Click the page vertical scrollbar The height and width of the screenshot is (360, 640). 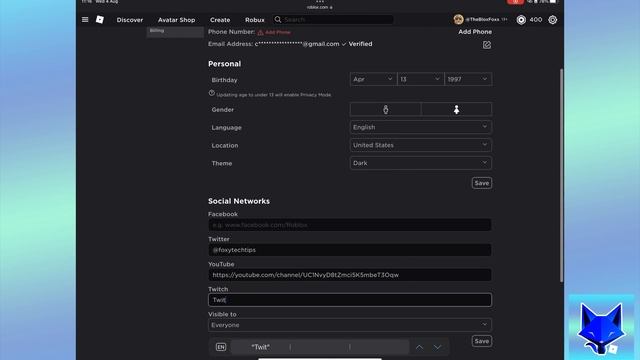(x=562, y=176)
